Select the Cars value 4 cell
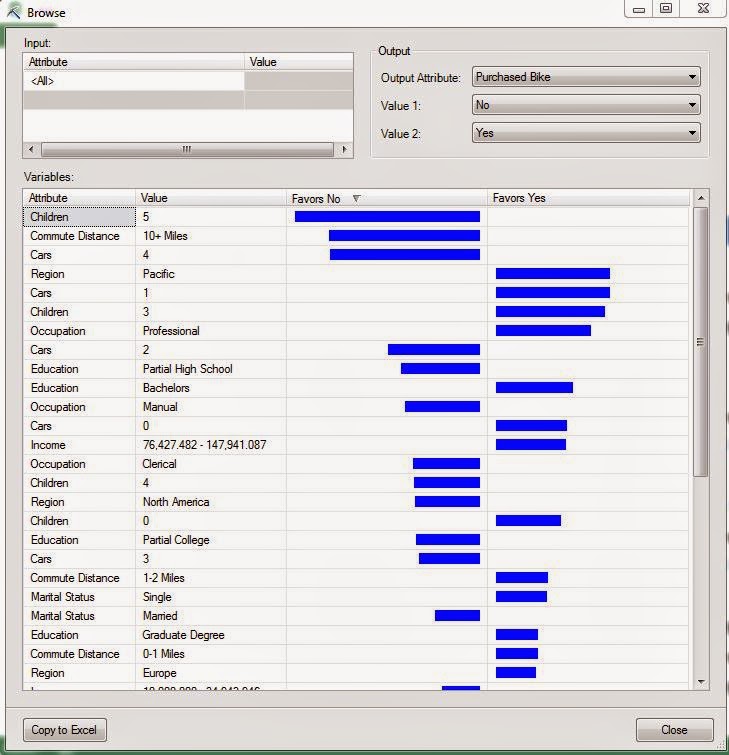 [x=211, y=255]
